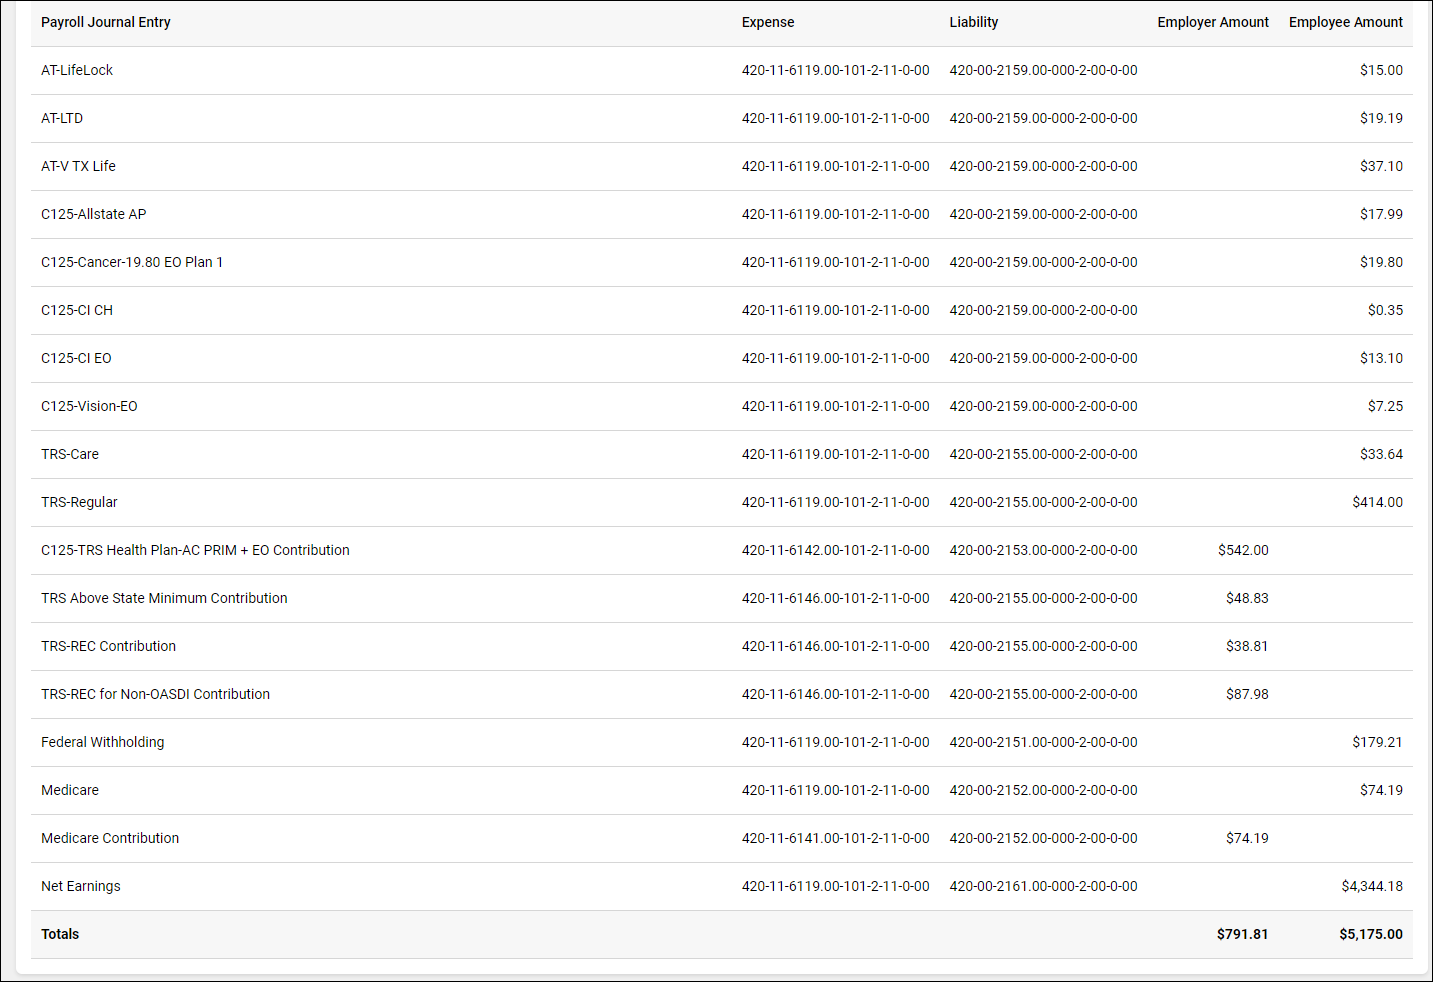Click the Liability column header

pyautogui.click(x=973, y=22)
